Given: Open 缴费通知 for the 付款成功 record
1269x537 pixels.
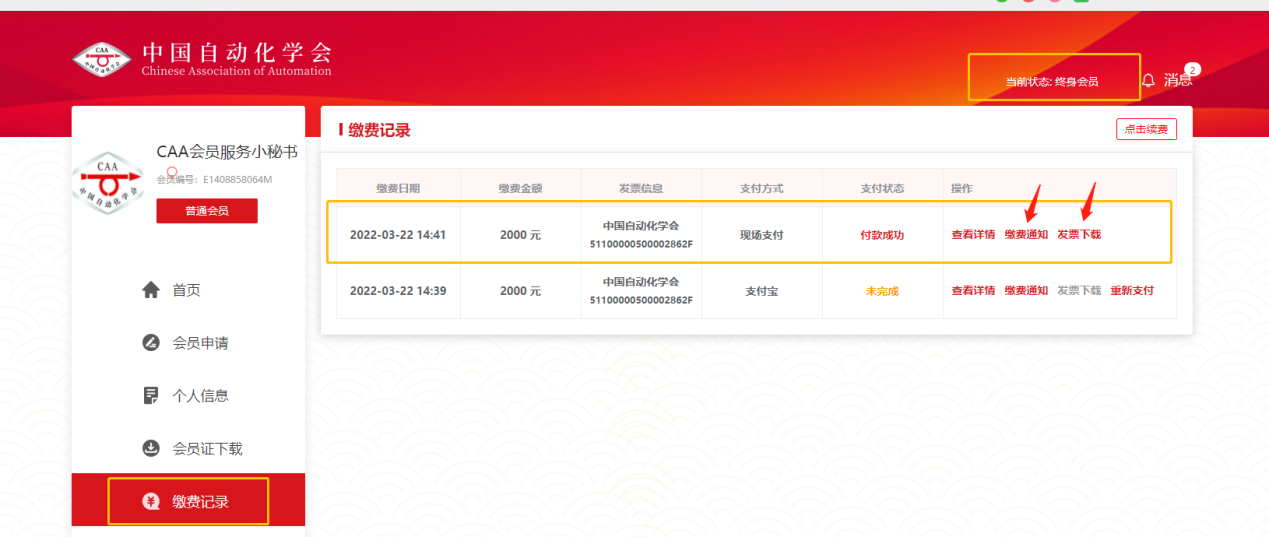Looking at the screenshot, I should [1026, 235].
